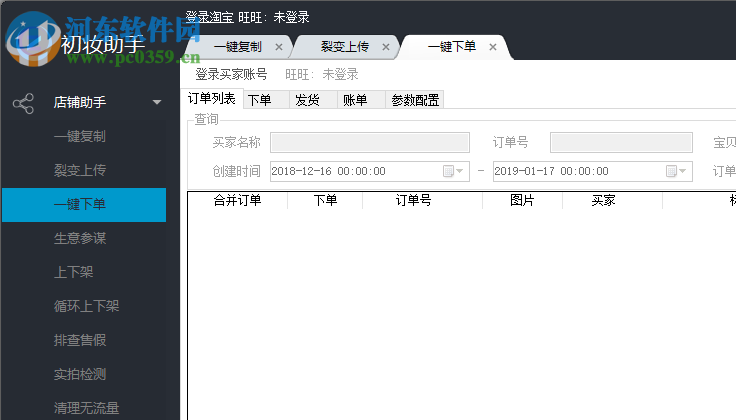736x420 pixels.
Task: Open the end date calendar dropdown
Action: click(x=677, y=171)
